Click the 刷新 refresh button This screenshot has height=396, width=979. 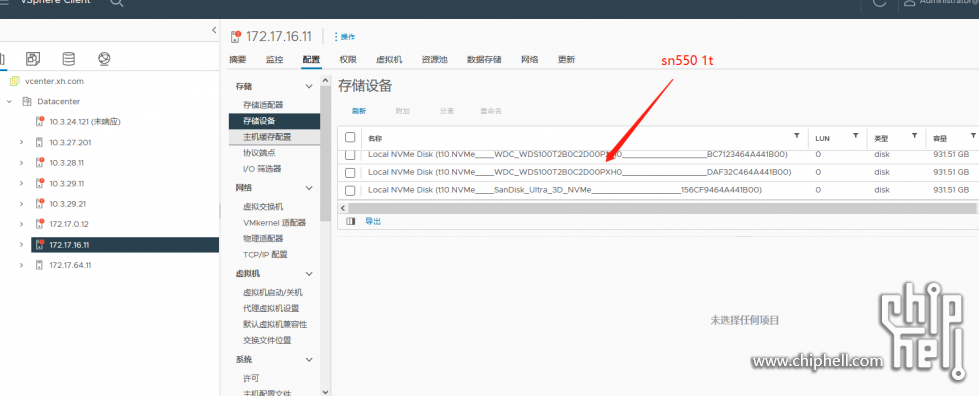point(358,111)
